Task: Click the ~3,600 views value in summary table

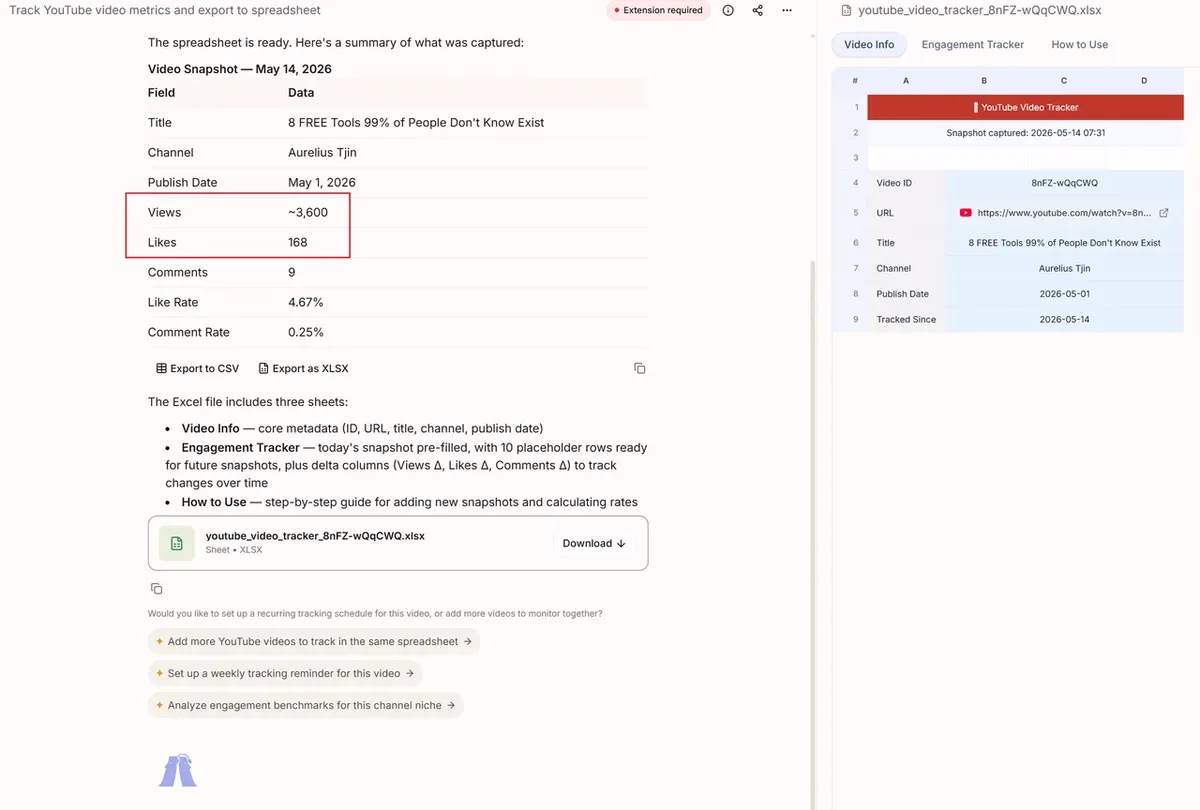Action: pyautogui.click(x=308, y=212)
